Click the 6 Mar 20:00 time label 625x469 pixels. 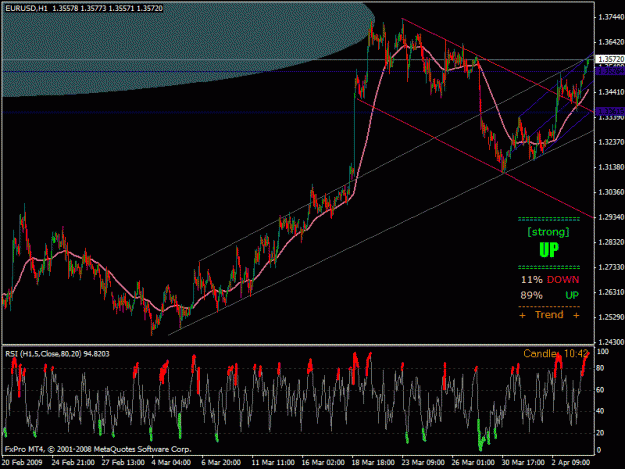(x=221, y=463)
